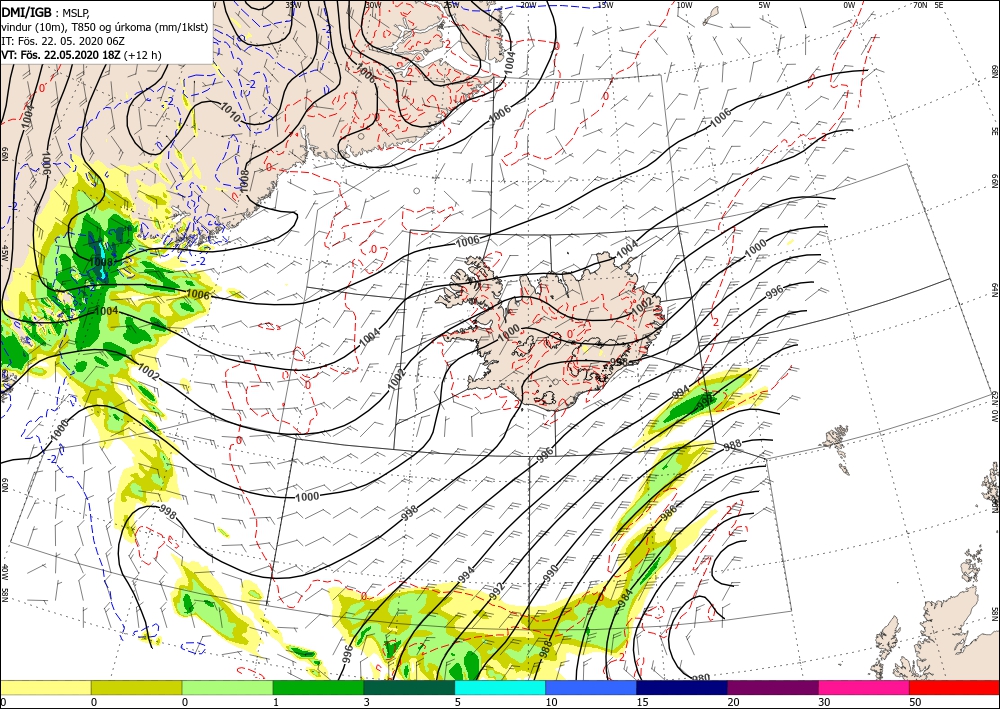Click the "40W" label on left edge
Image resolution: width=1000 pixels, height=709 pixels.
tap(4, 572)
